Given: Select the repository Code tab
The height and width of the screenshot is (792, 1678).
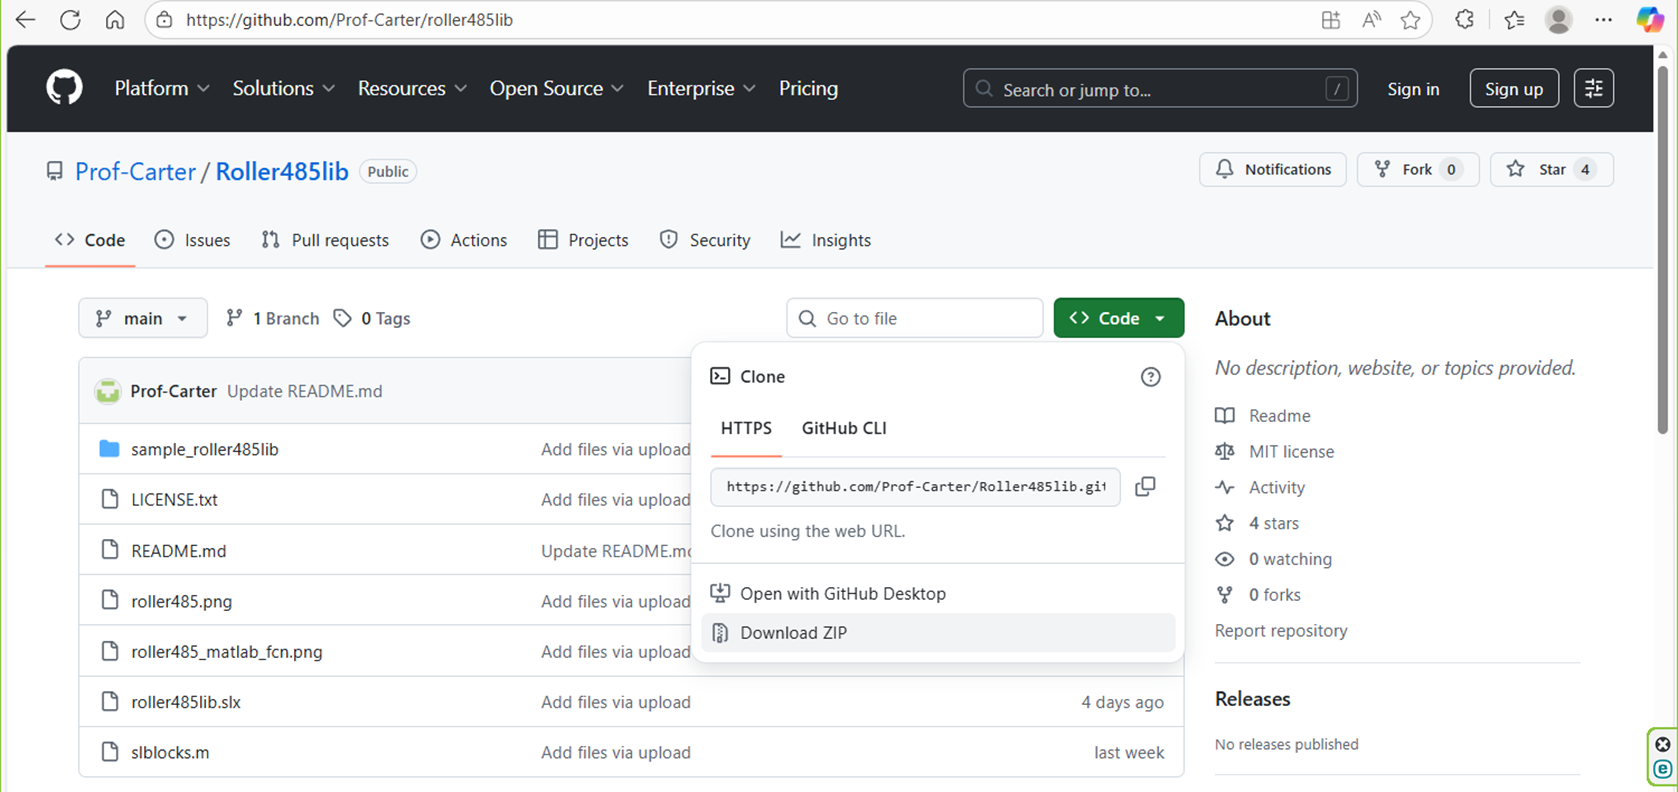Looking at the screenshot, I should tap(90, 240).
